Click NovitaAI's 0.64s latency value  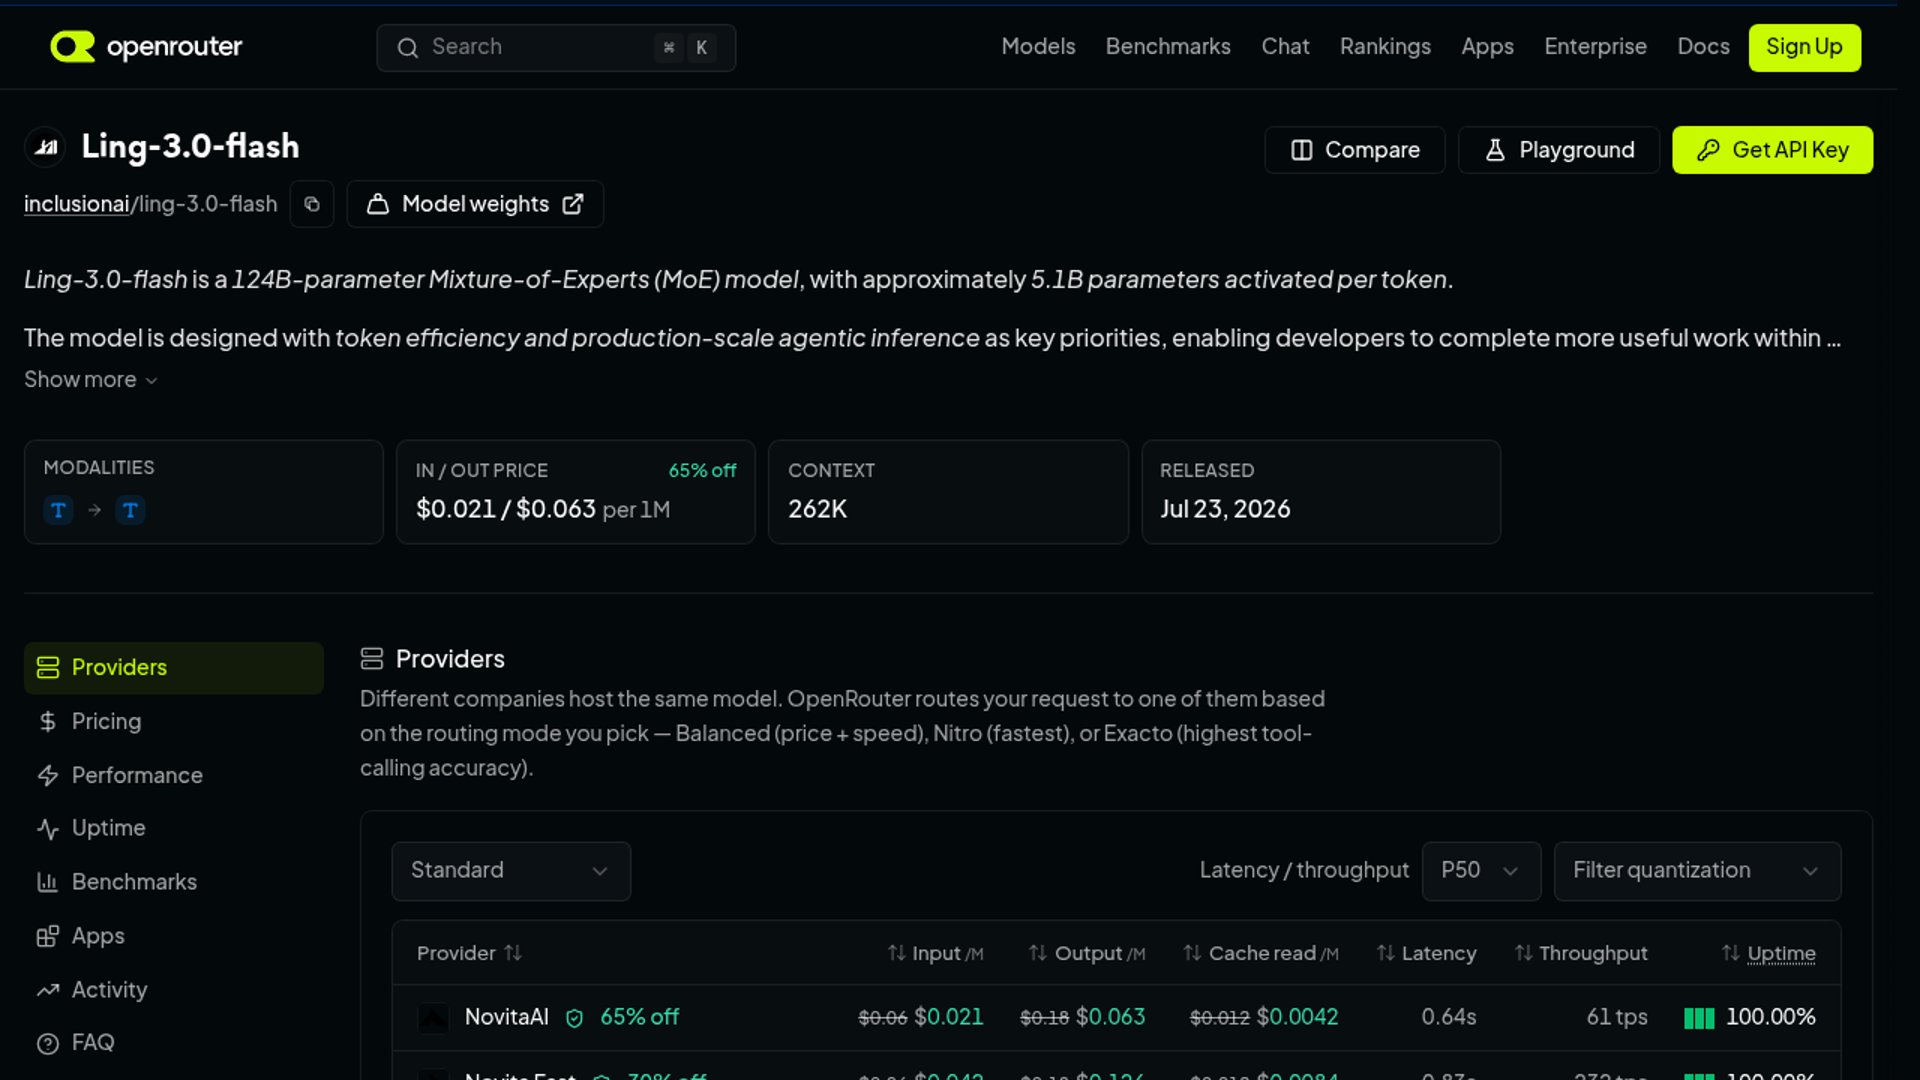1449,1017
